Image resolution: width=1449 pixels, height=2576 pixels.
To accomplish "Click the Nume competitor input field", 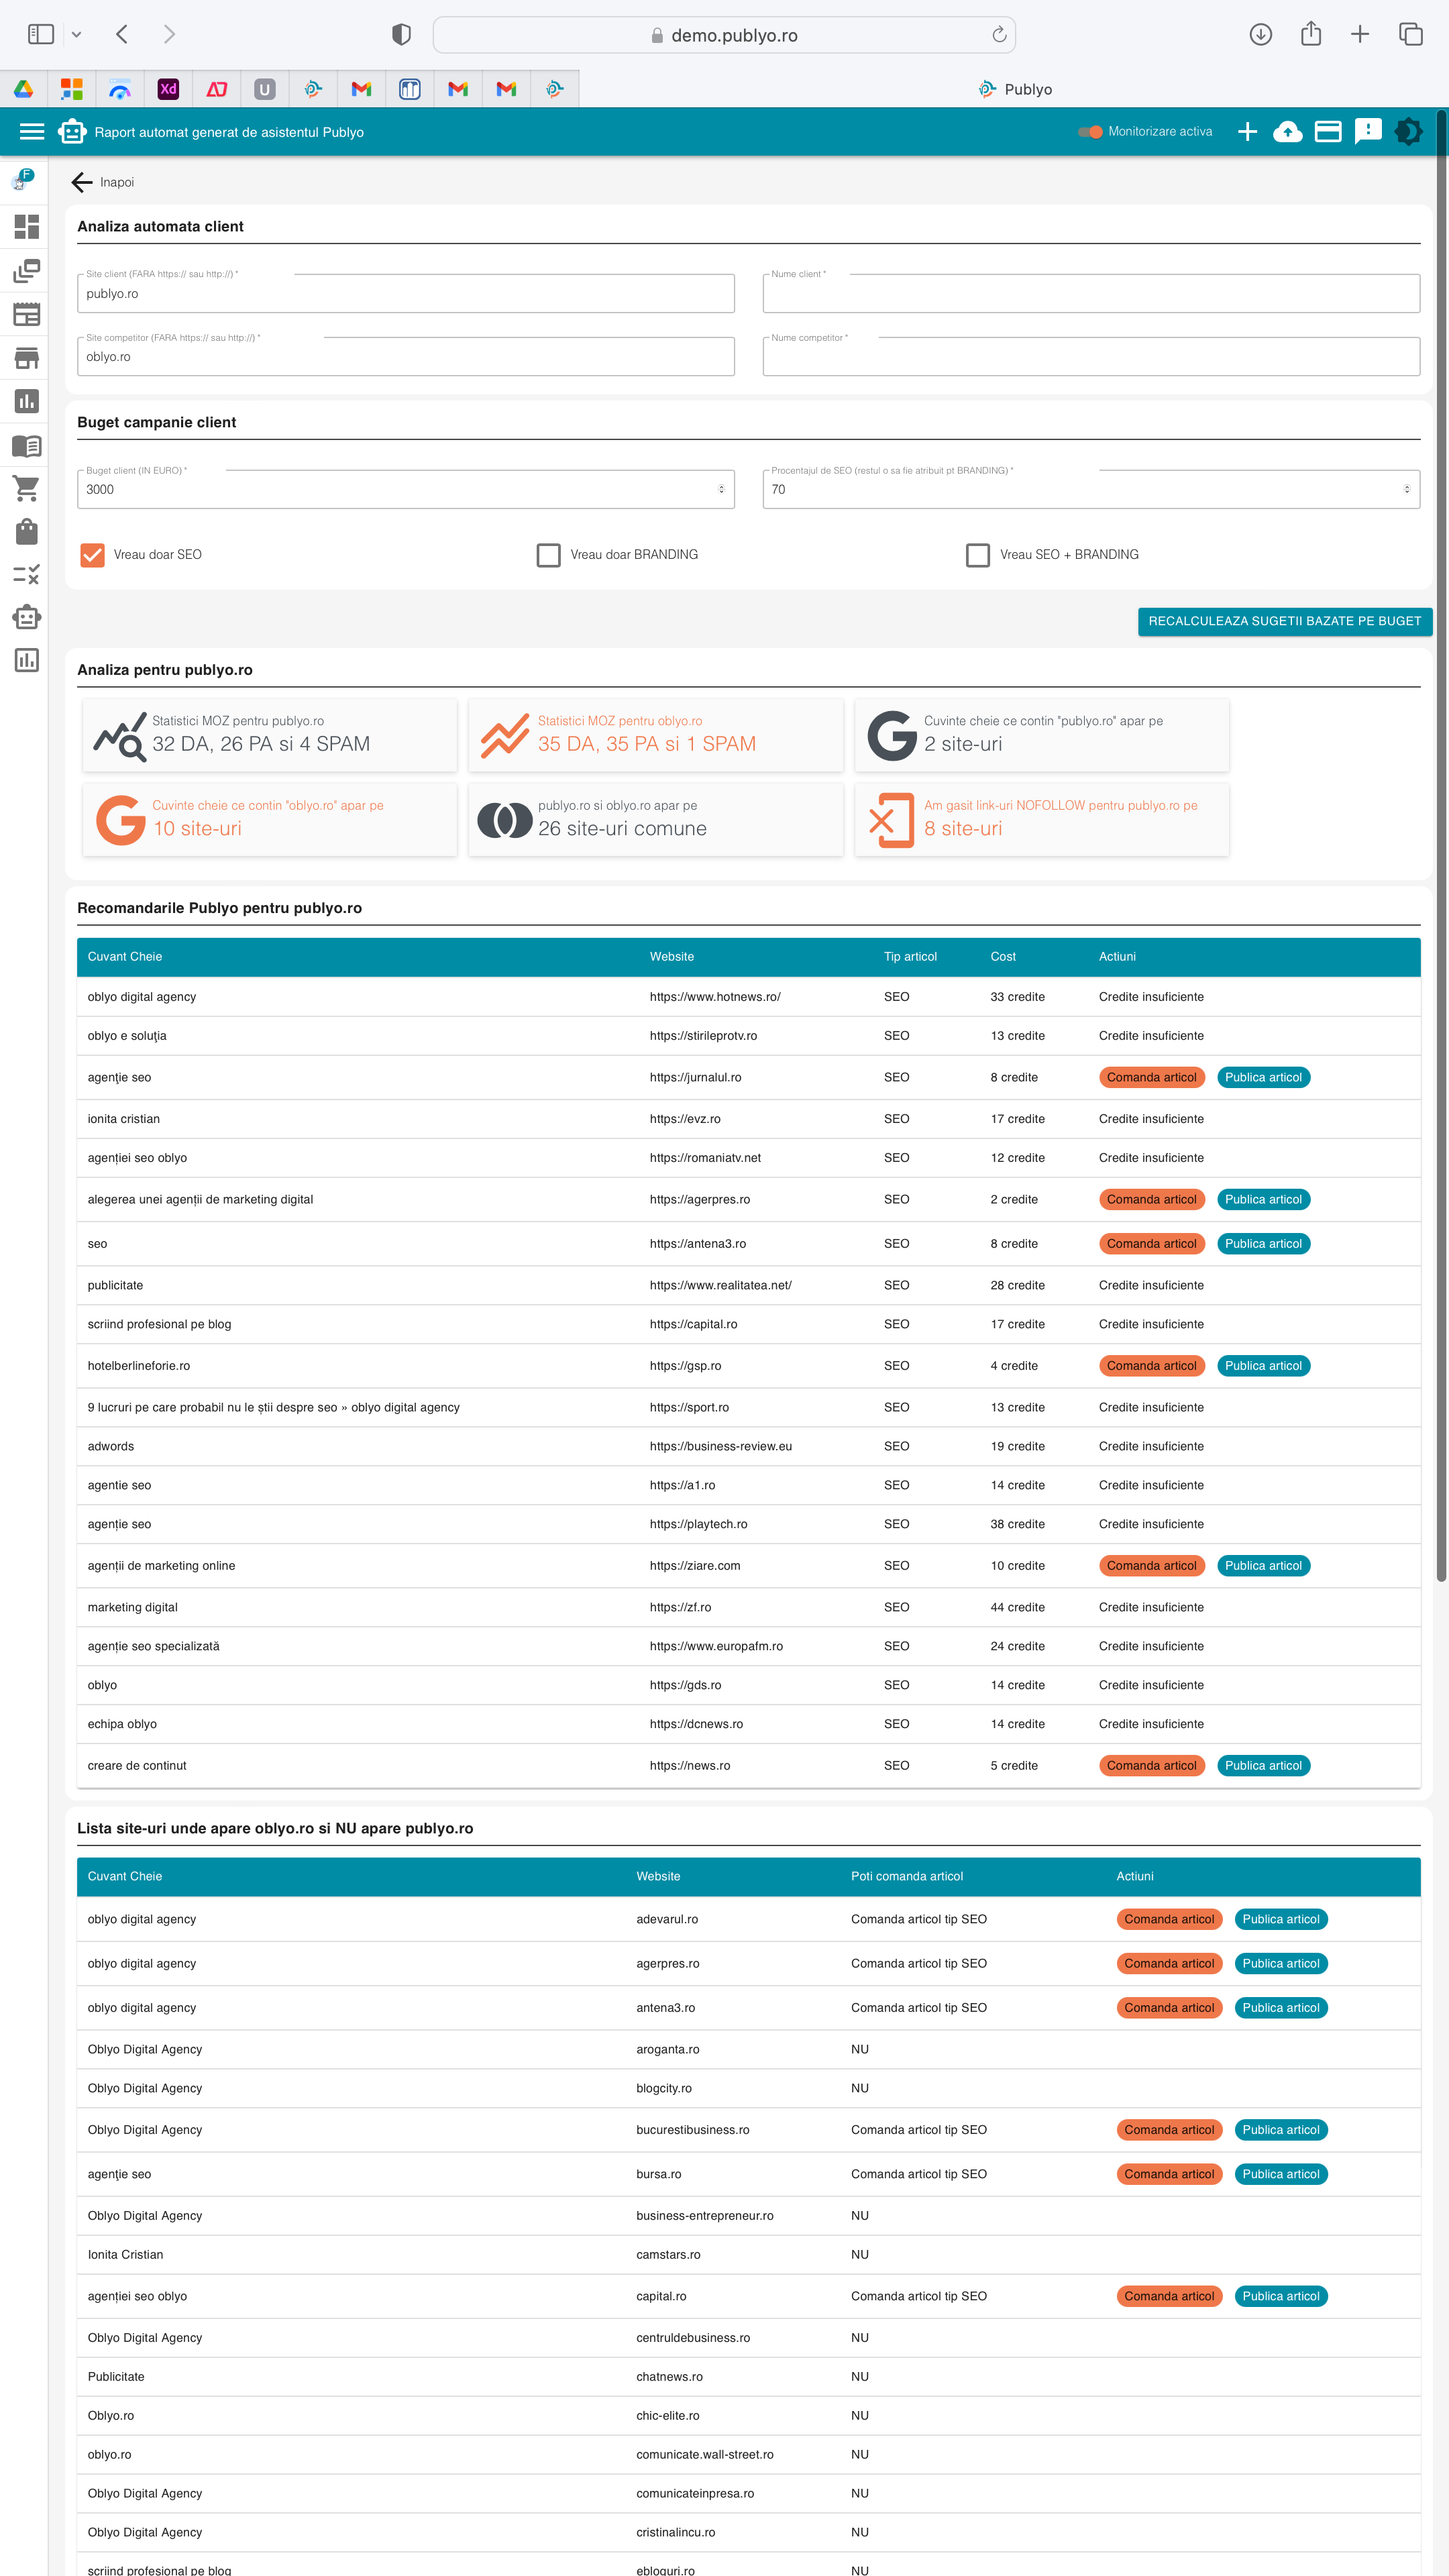I will tap(1091, 357).
